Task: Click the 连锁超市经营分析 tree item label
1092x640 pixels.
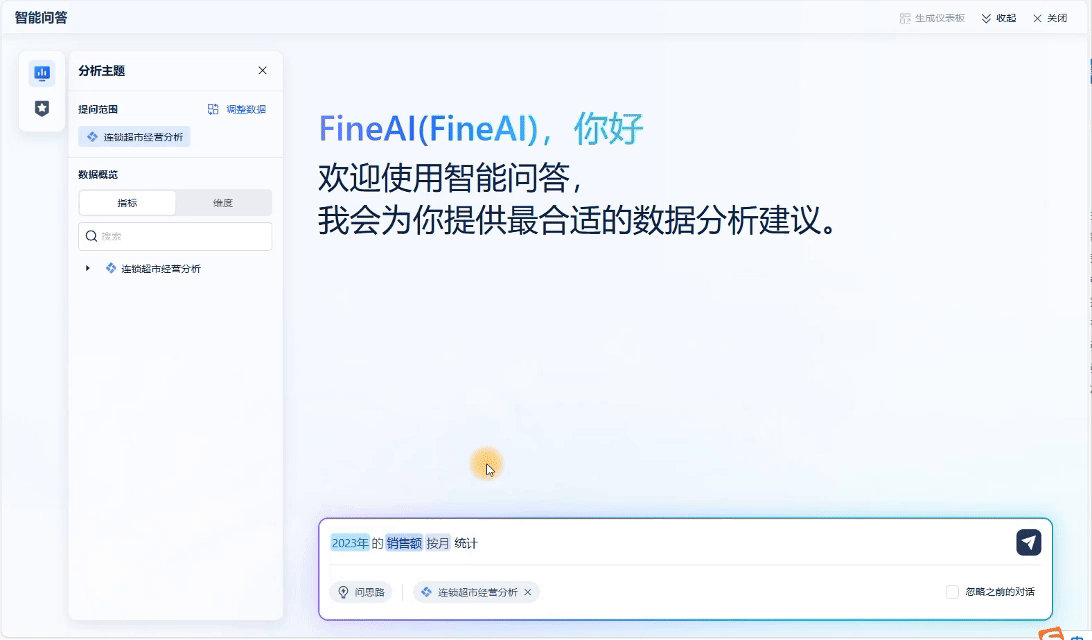Action: (x=161, y=269)
